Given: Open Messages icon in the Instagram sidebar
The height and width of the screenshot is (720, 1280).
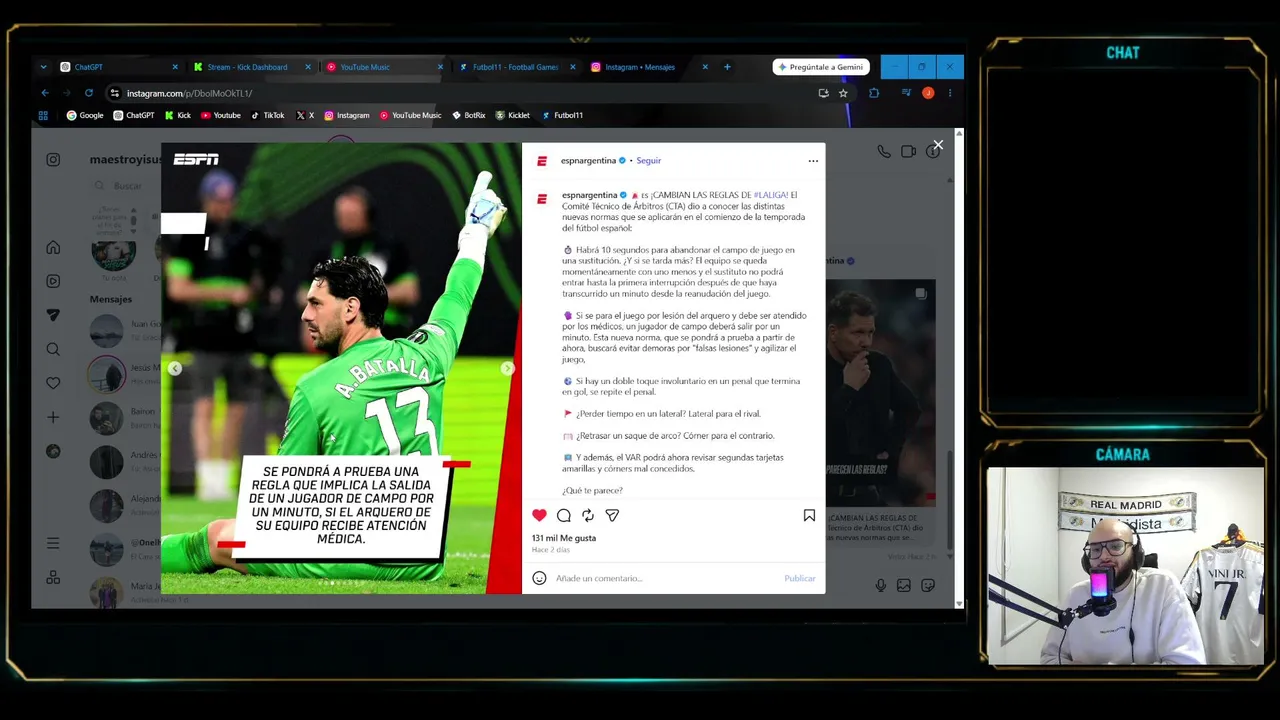Looking at the screenshot, I should click(x=53, y=315).
